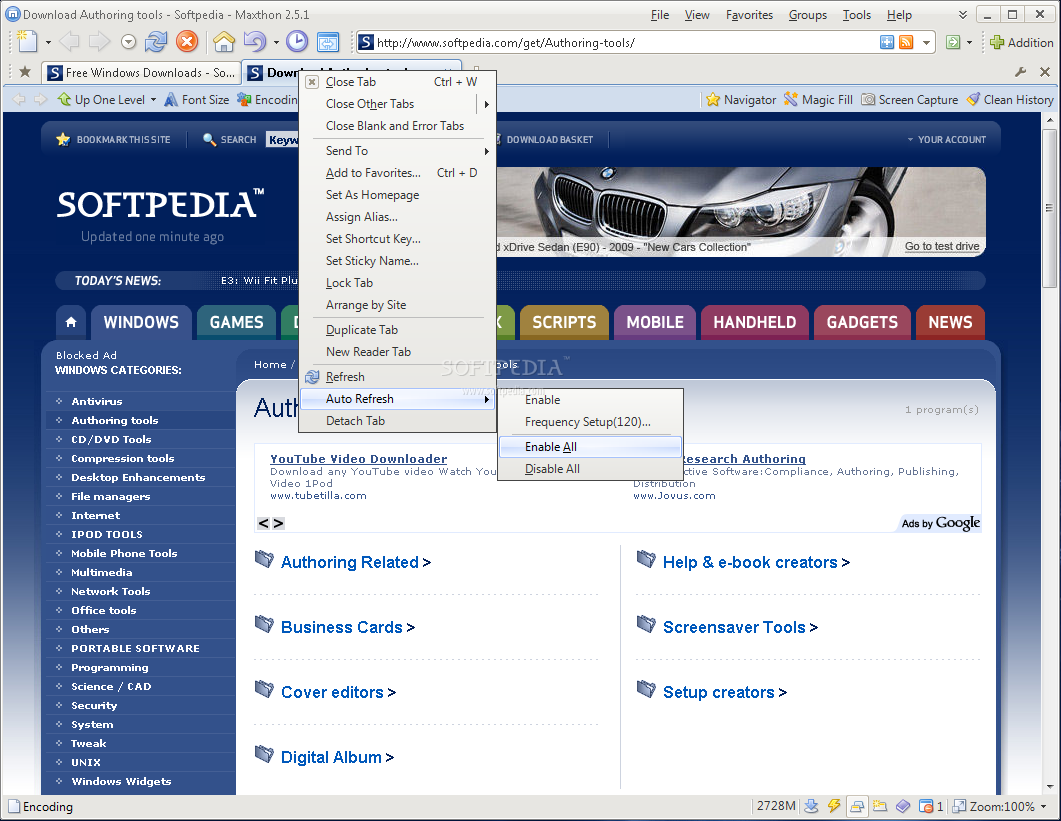Screen dimensions: 1061x821
Task: Select Antivirus in Windows categories
Action: (x=97, y=401)
